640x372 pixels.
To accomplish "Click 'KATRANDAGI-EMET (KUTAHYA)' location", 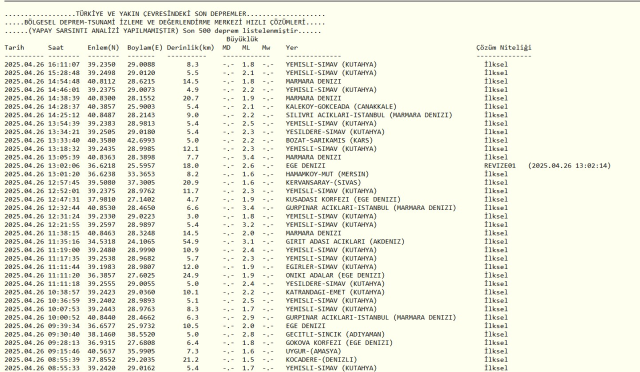I will pos(335,292).
